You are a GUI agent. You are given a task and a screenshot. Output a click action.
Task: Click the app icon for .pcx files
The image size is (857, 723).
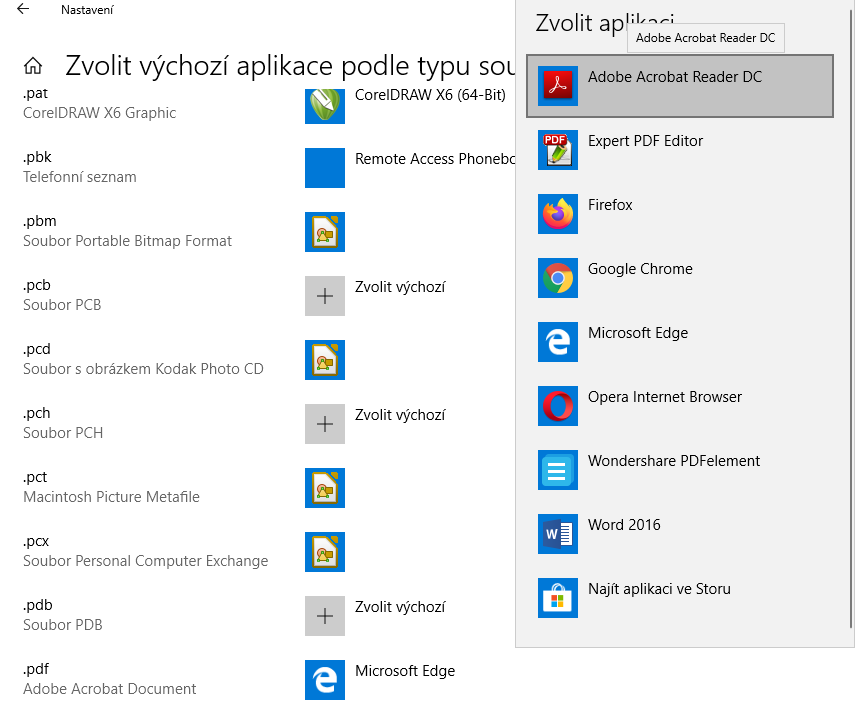[x=325, y=551]
